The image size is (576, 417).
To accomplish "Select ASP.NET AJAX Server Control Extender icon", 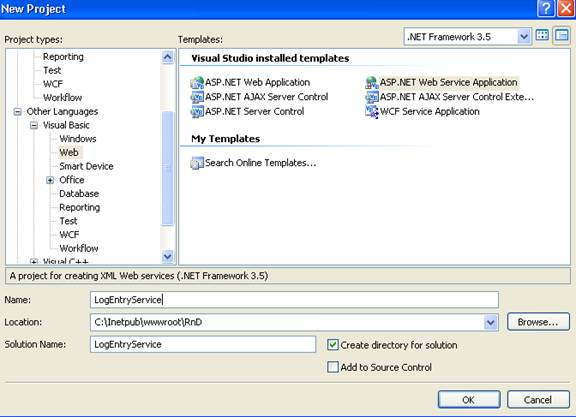I will (372, 97).
